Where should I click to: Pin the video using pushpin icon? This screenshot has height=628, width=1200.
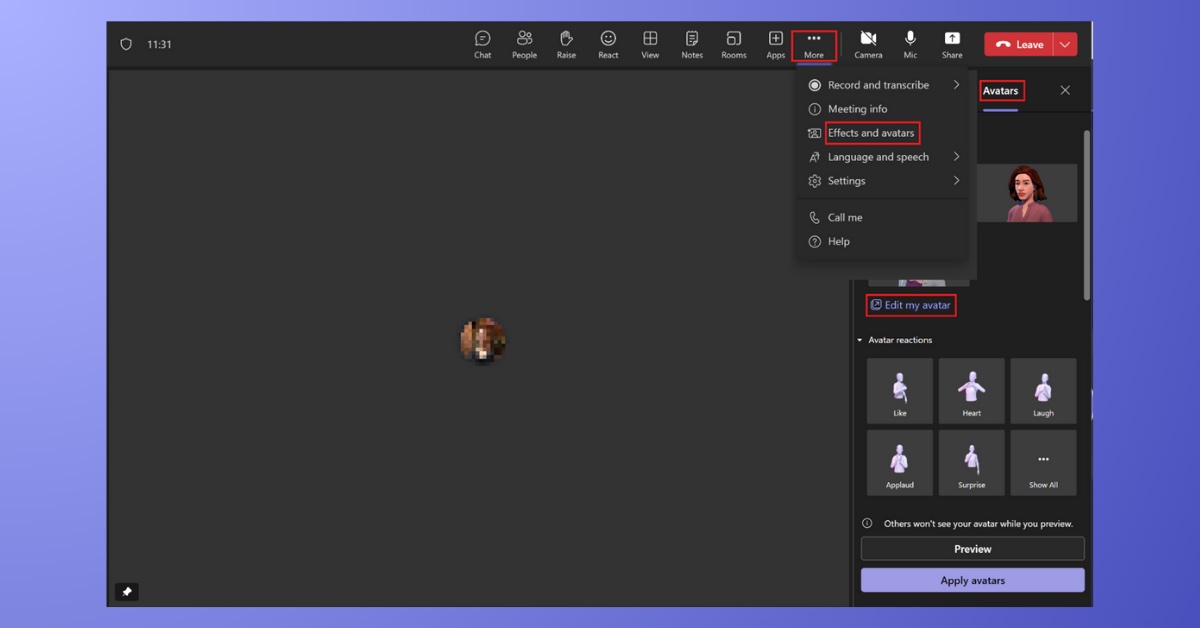(127, 592)
